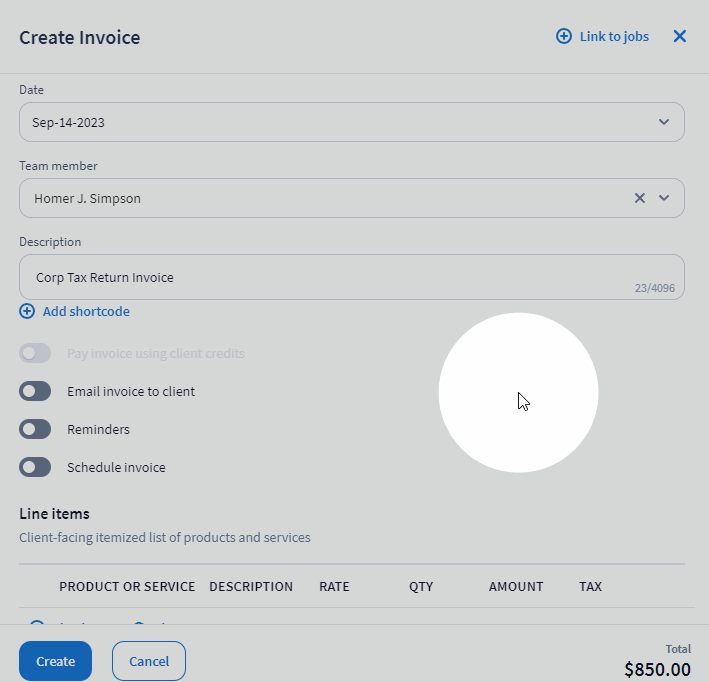Click the Add shortcode link text
Image resolution: width=709 pixels, height=682 pixels.
coord(86,312)
